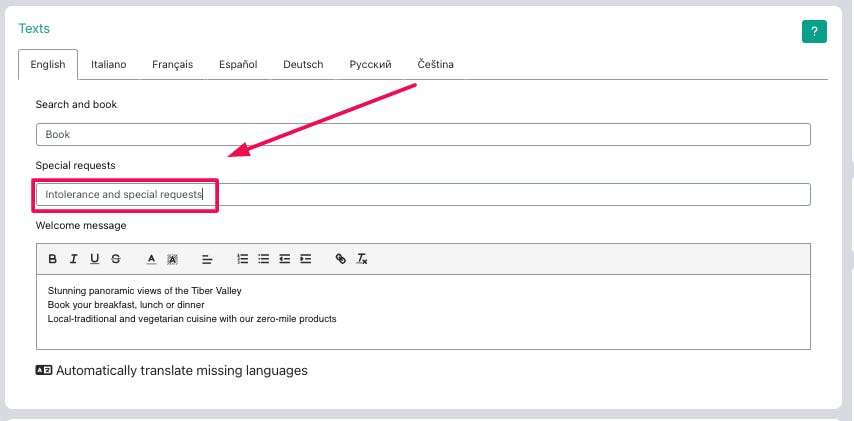854x421 pixels.
Task: Apply underline formatting in editor toolbar
Action: pyautogui.click(x=95, y=259)
